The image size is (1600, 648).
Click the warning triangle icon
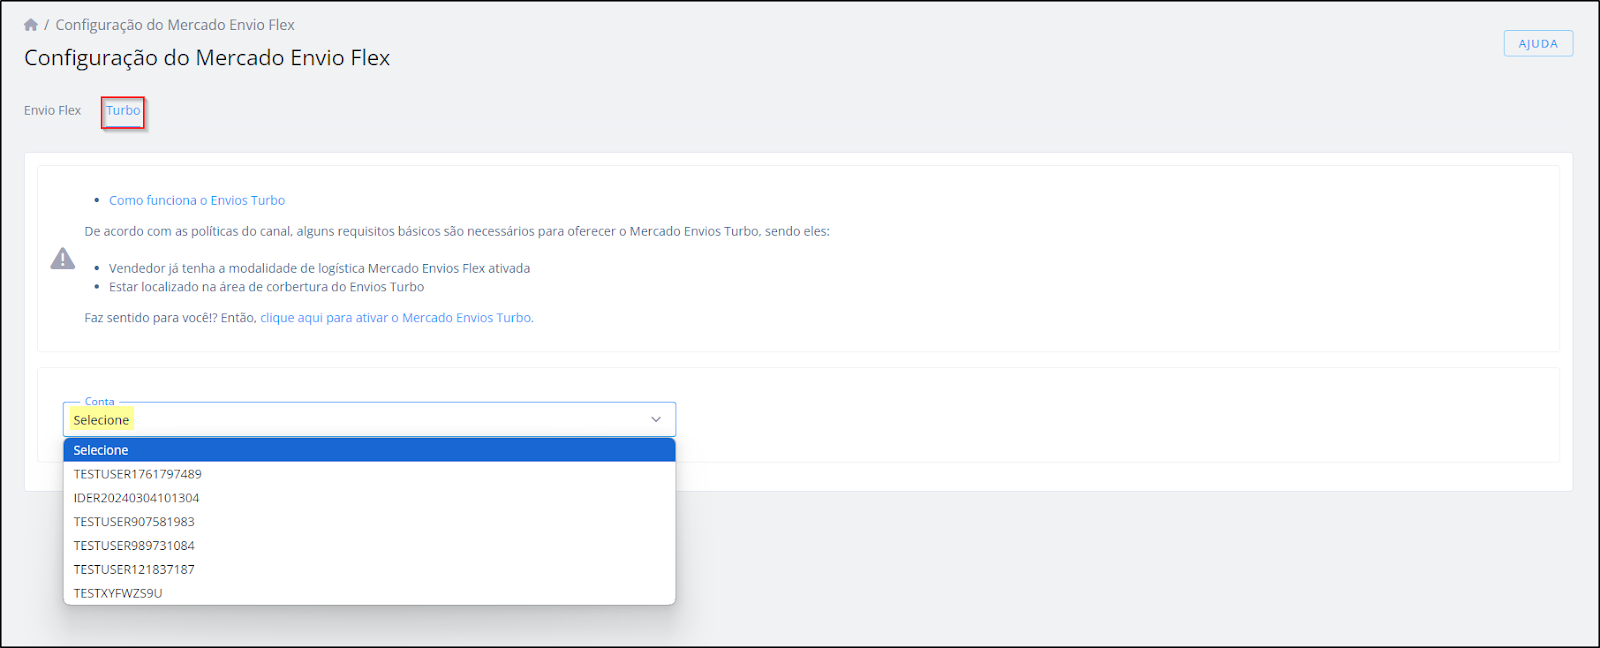tap(63, 259)
